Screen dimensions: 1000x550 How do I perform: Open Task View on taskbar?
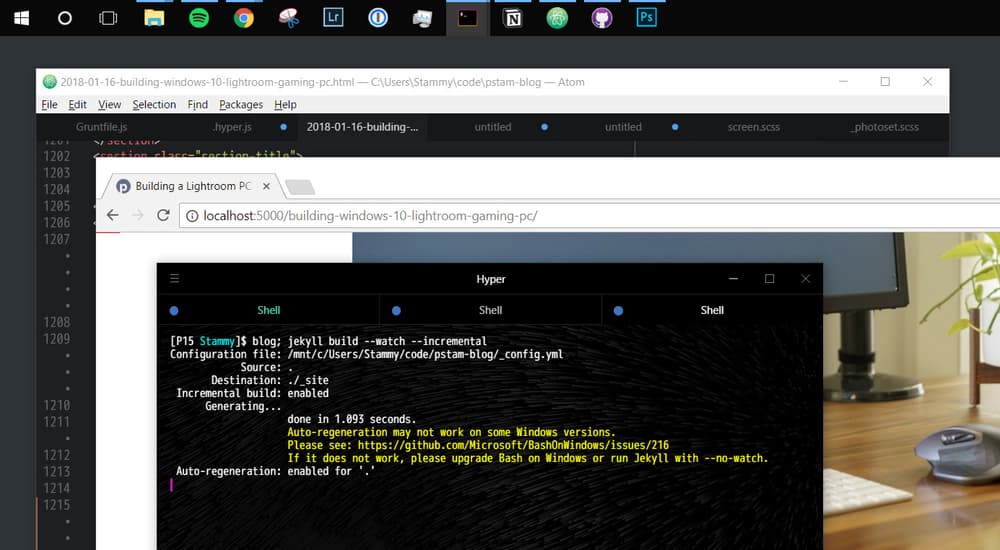pyautogui.click(x=108, y=18)
